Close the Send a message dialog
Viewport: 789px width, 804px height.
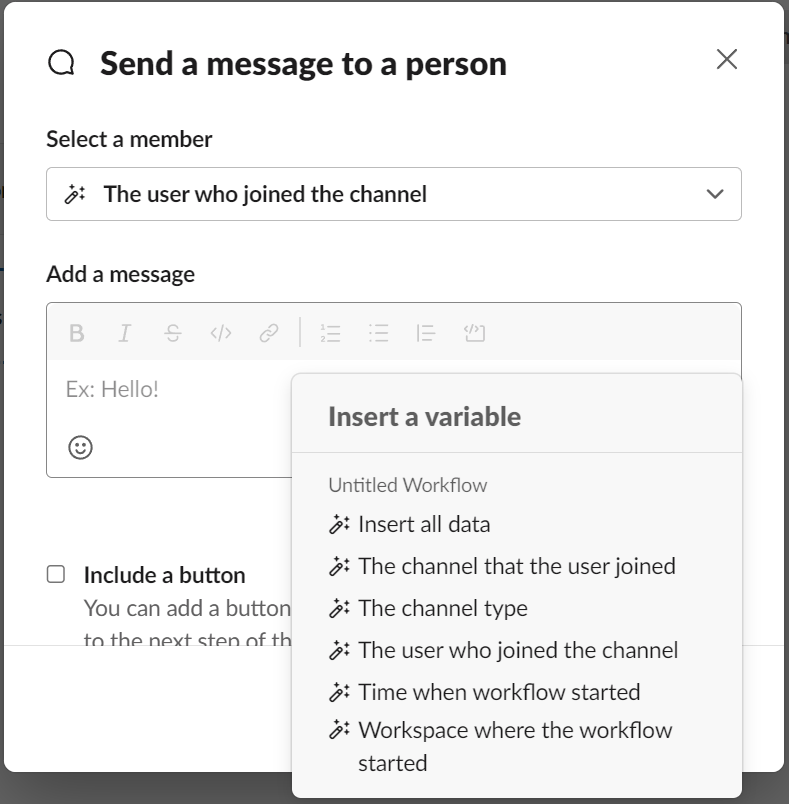pyautogui.click(x=726, y=59)
